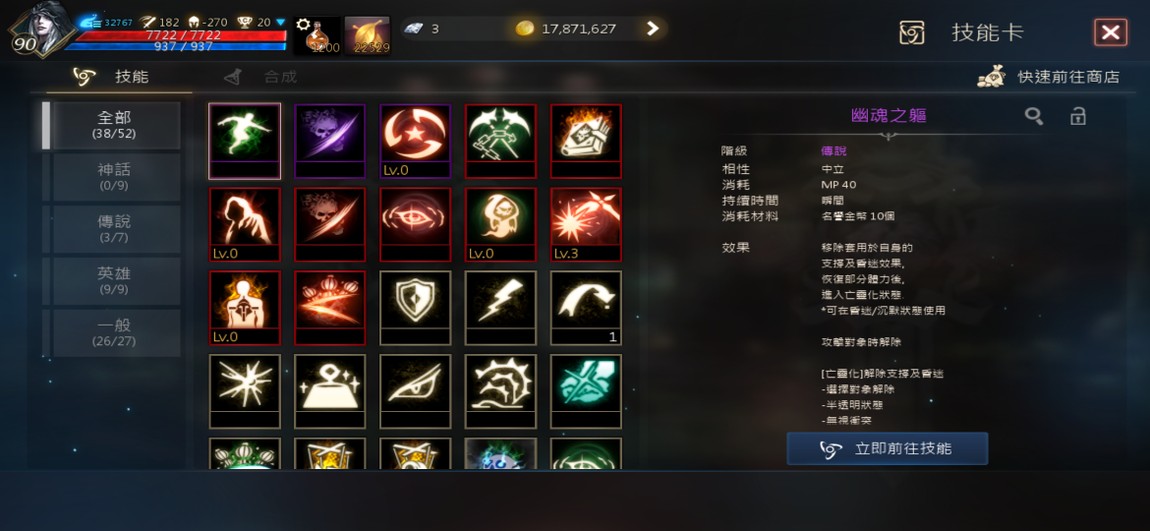Filter skills by 一般 category
1150x531 pixels.
(114, 333)
